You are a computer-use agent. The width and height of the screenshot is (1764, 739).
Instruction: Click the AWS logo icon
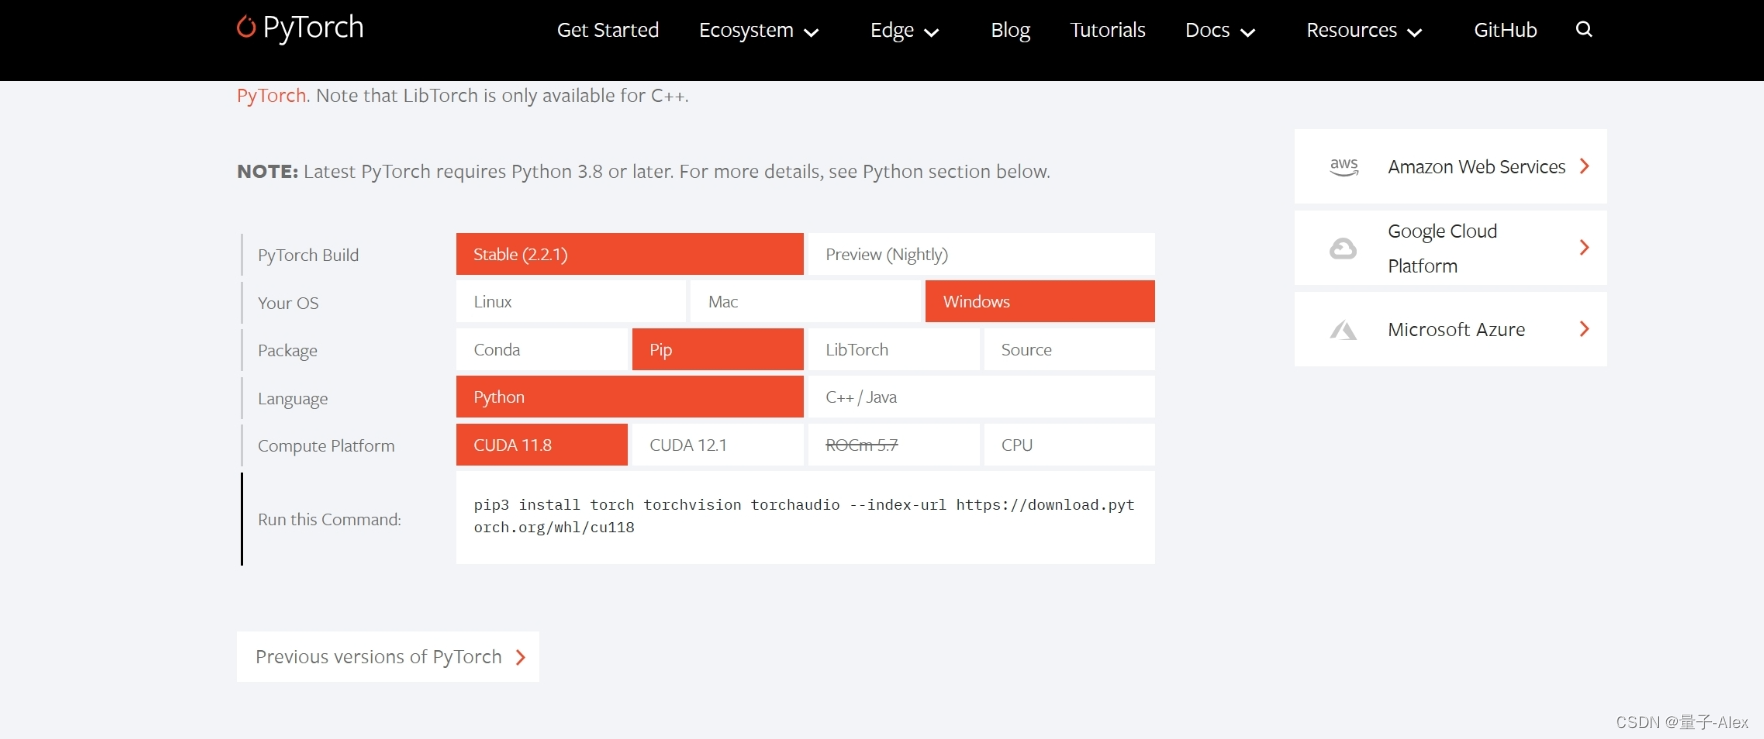point(1344,166)
